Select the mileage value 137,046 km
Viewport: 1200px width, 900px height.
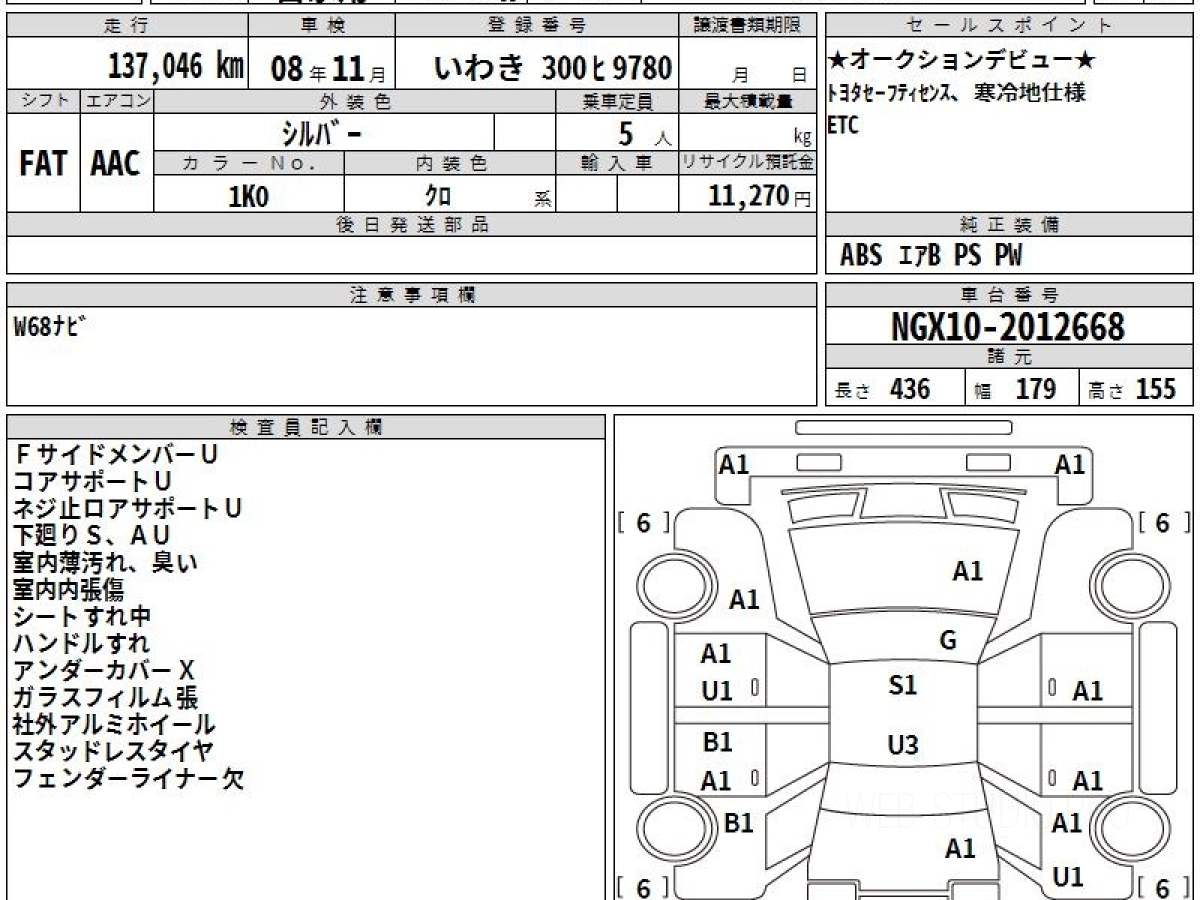(175, 67)
